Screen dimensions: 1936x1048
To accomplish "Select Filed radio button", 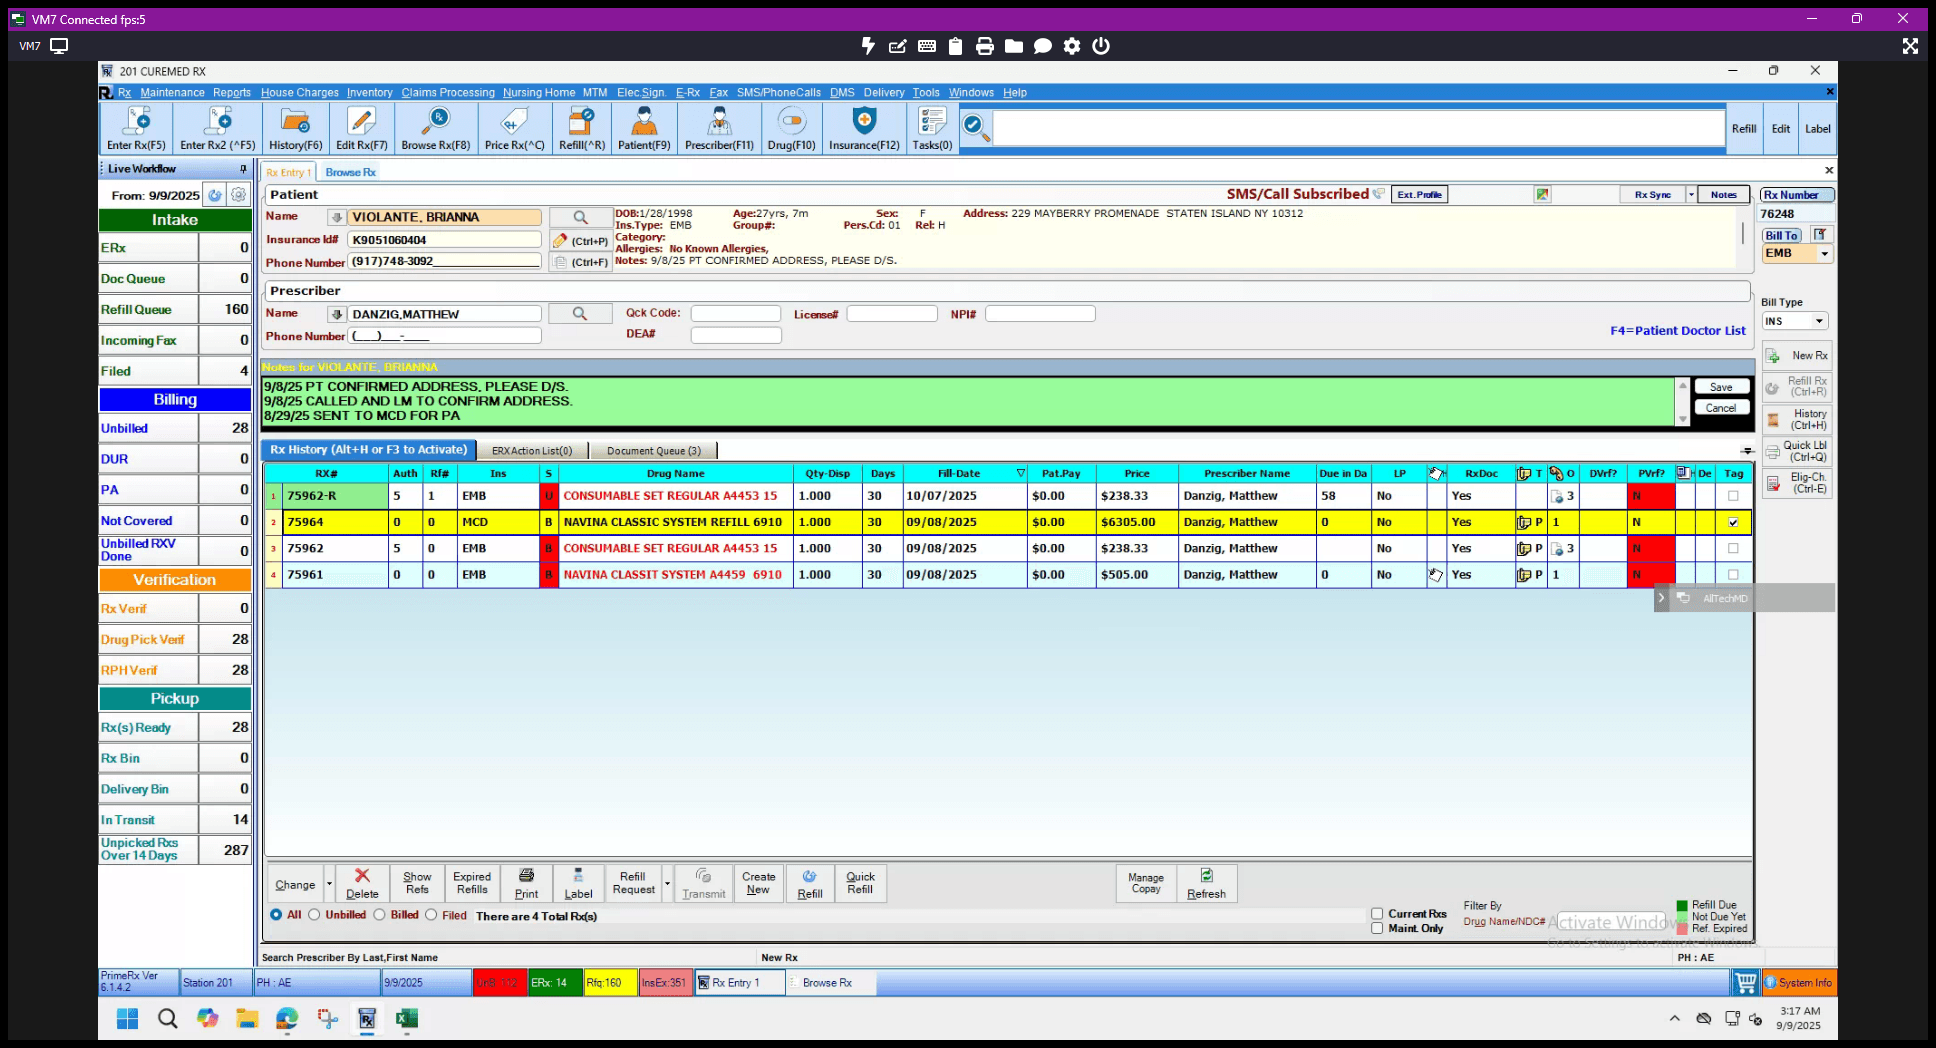I will (431, 915).
